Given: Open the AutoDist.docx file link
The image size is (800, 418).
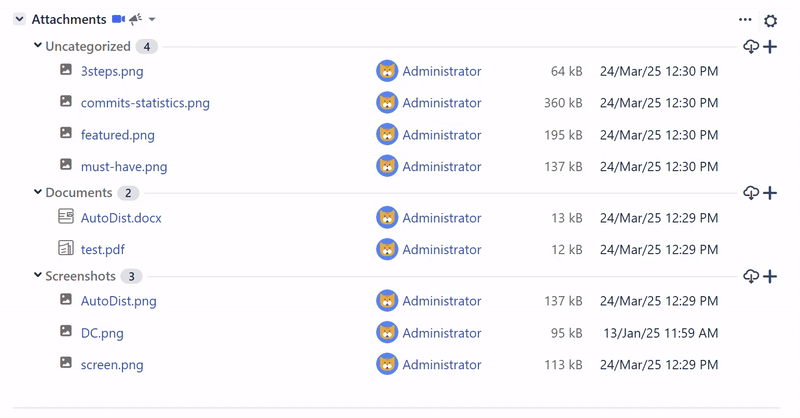Looking at the screenshot, I should click(x=121, y=218).
